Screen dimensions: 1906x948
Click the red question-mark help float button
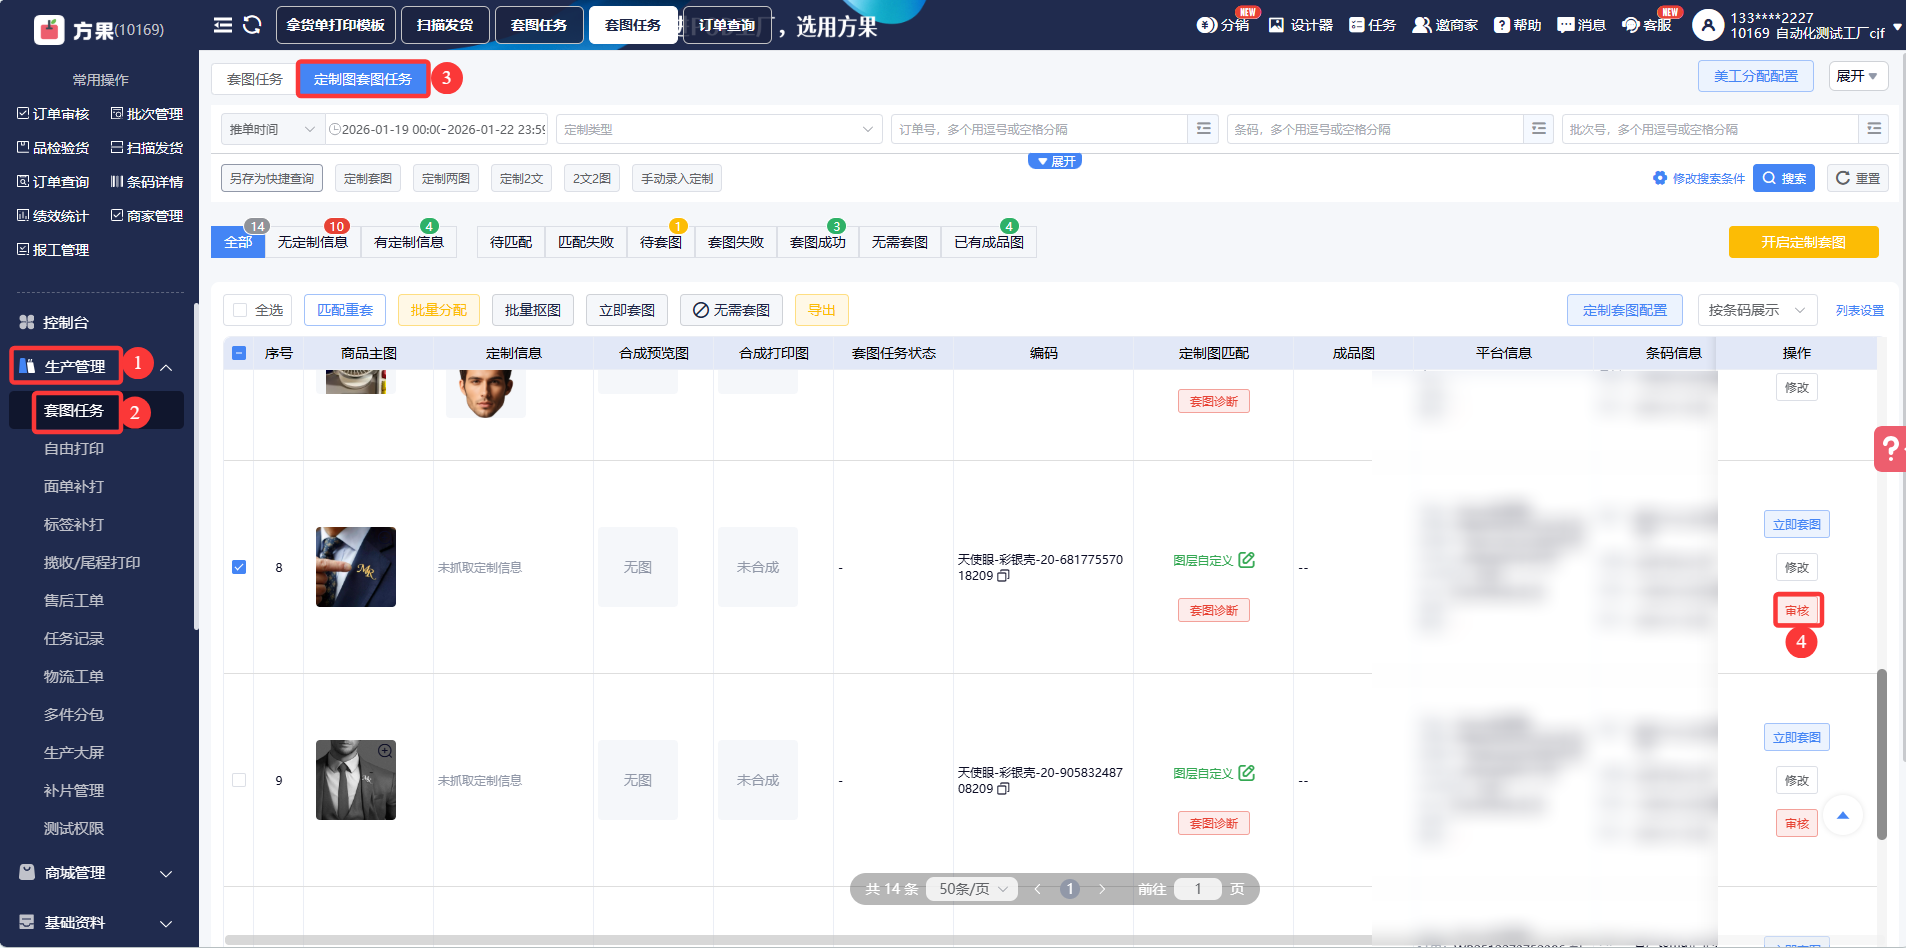1890,448
